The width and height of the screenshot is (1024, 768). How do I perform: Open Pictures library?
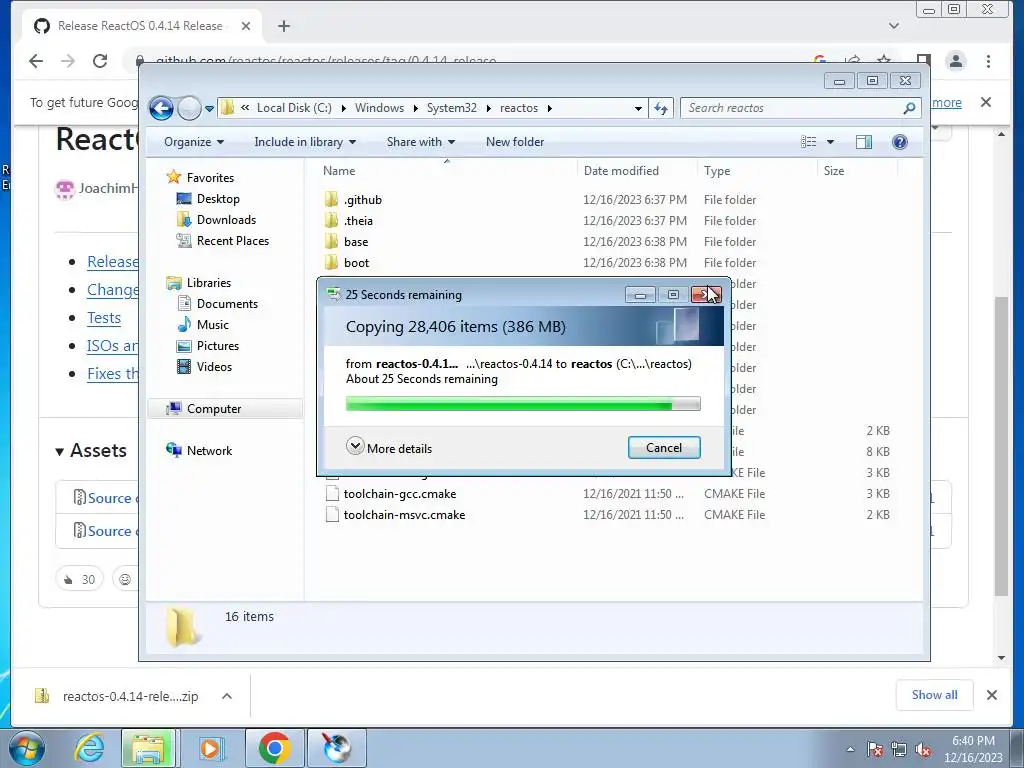click(x=217, y=345)
